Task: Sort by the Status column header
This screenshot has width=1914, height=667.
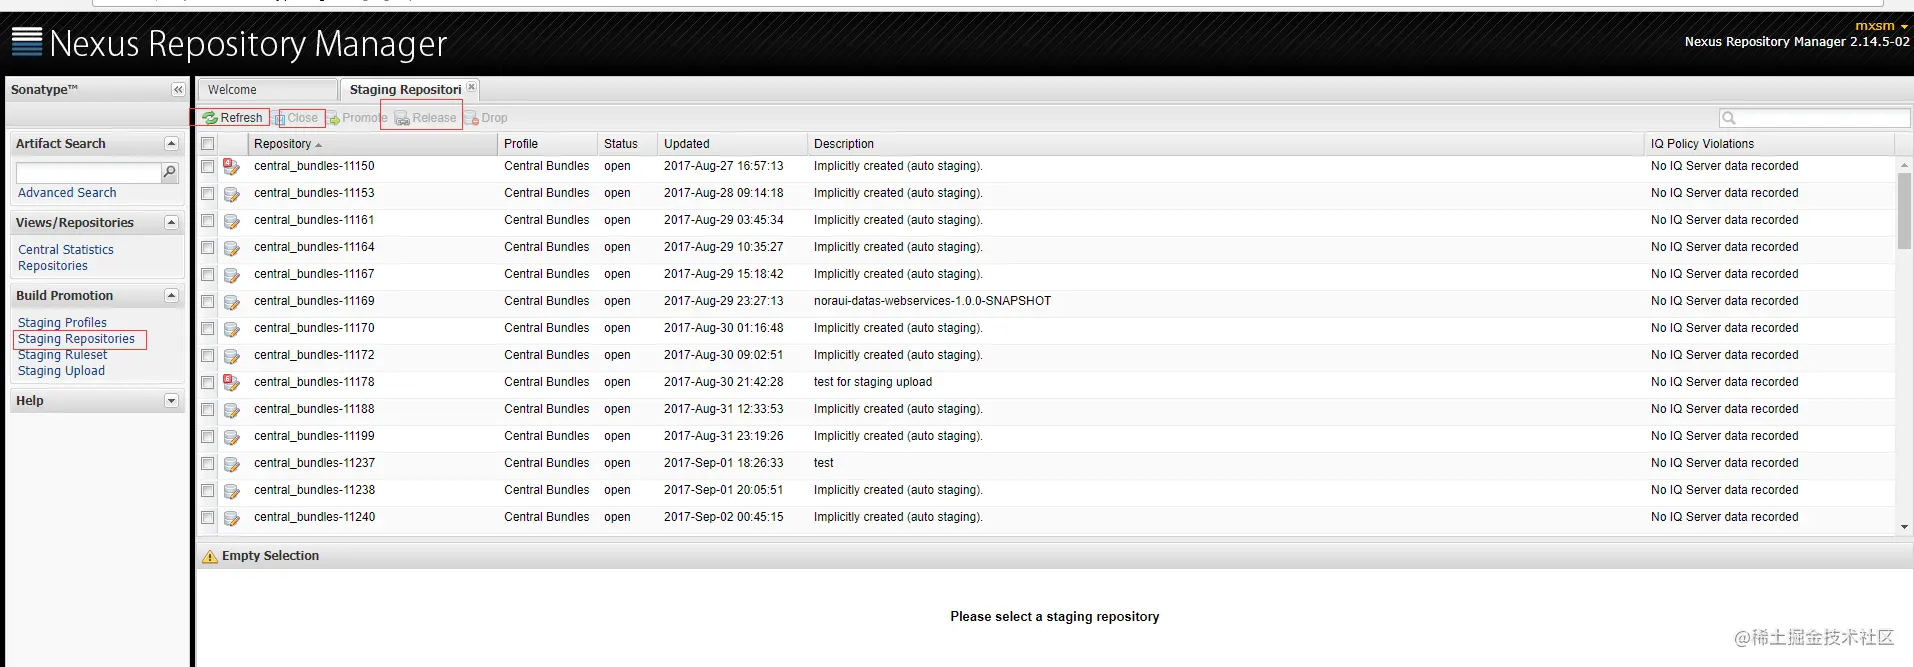Action: tap(627, 144)
